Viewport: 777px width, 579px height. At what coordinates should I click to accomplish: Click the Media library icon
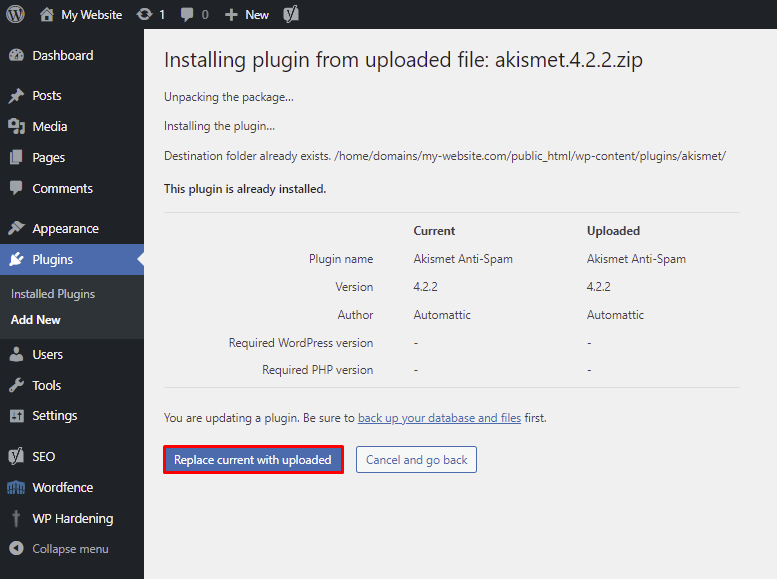coord(16,127)
